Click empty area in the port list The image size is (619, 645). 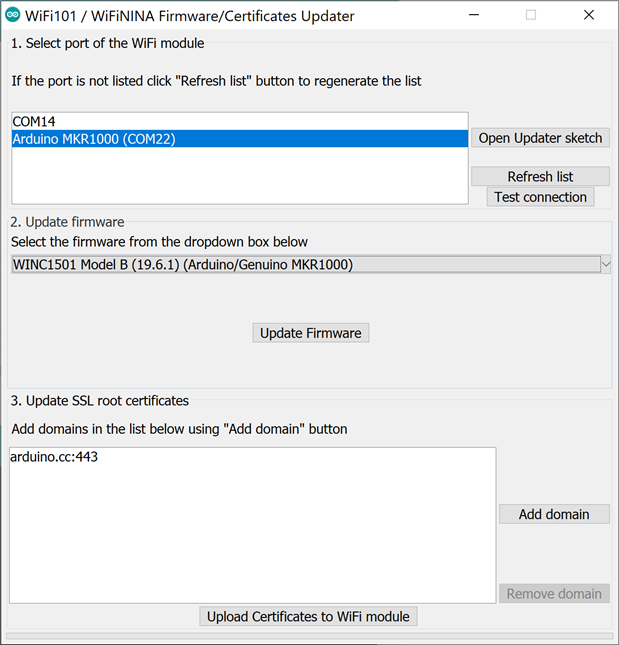point(240,175)
